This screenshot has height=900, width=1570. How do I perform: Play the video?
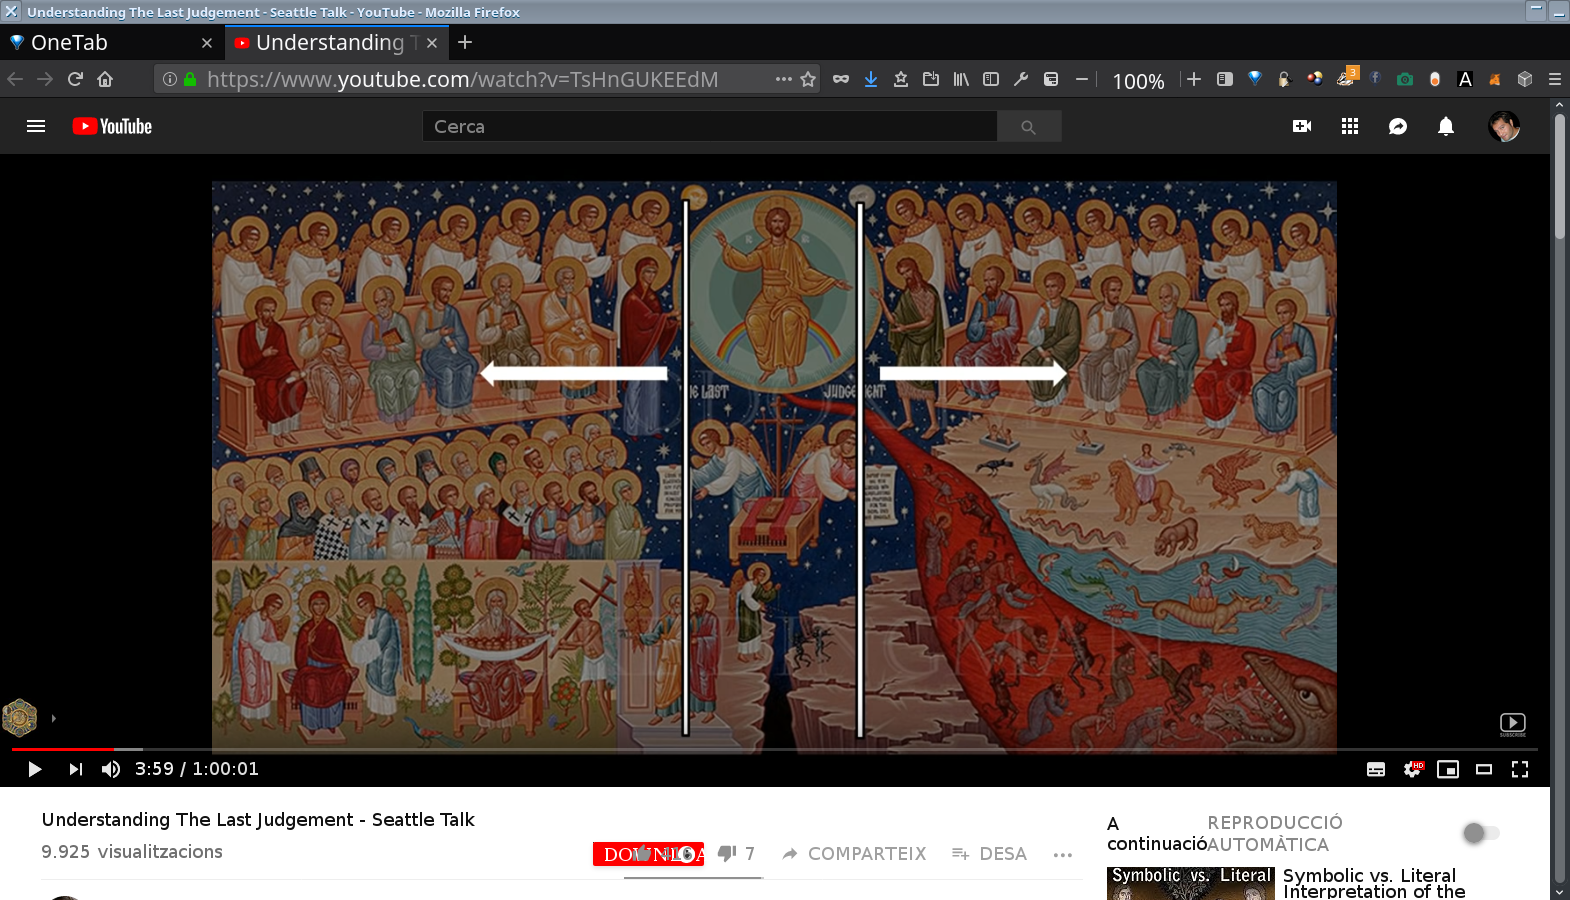coord(35,769)
